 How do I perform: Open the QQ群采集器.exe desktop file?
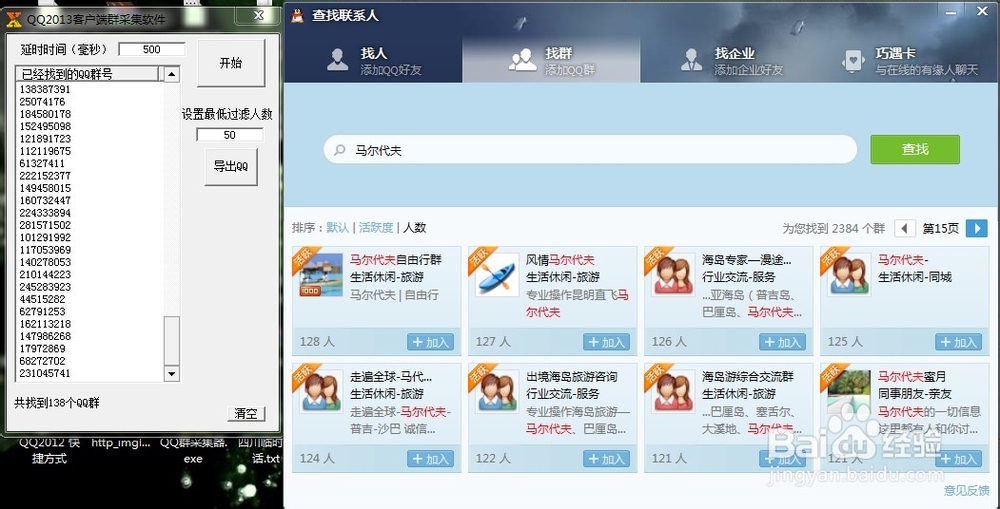(x=193, y=450)
